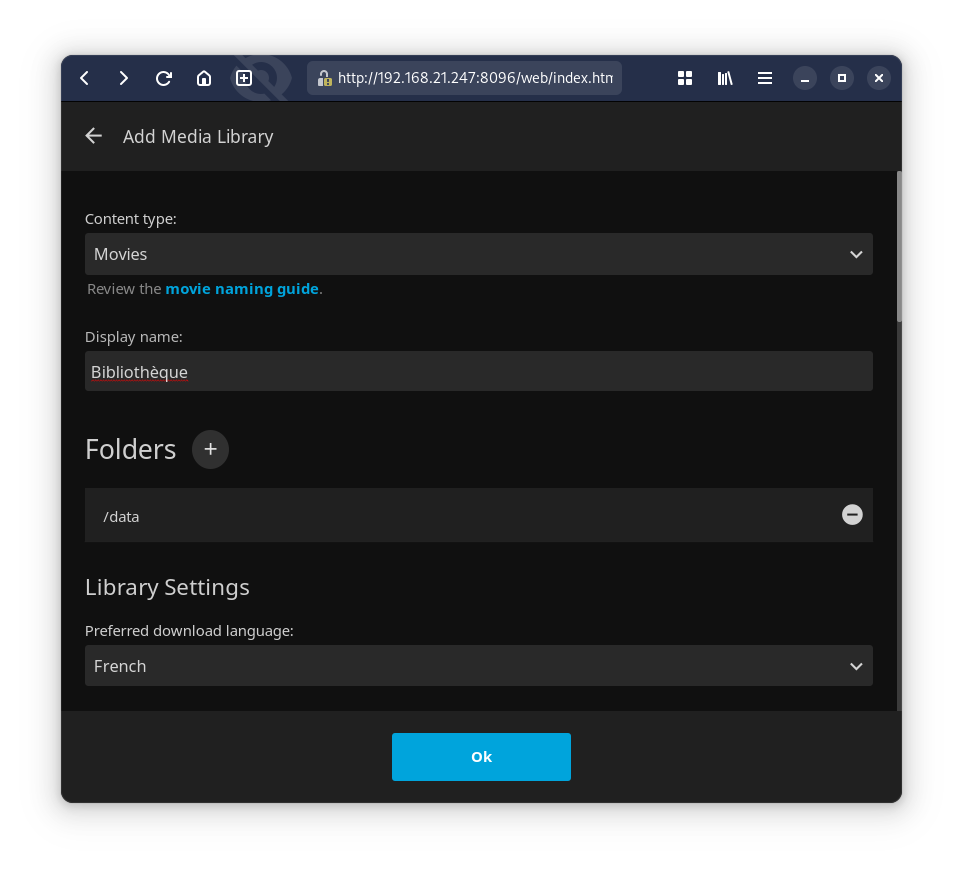Viewport: 963px width, 870px height.
Task: Close the browser window
Action: pyautogui.click(x=879, y=78)
